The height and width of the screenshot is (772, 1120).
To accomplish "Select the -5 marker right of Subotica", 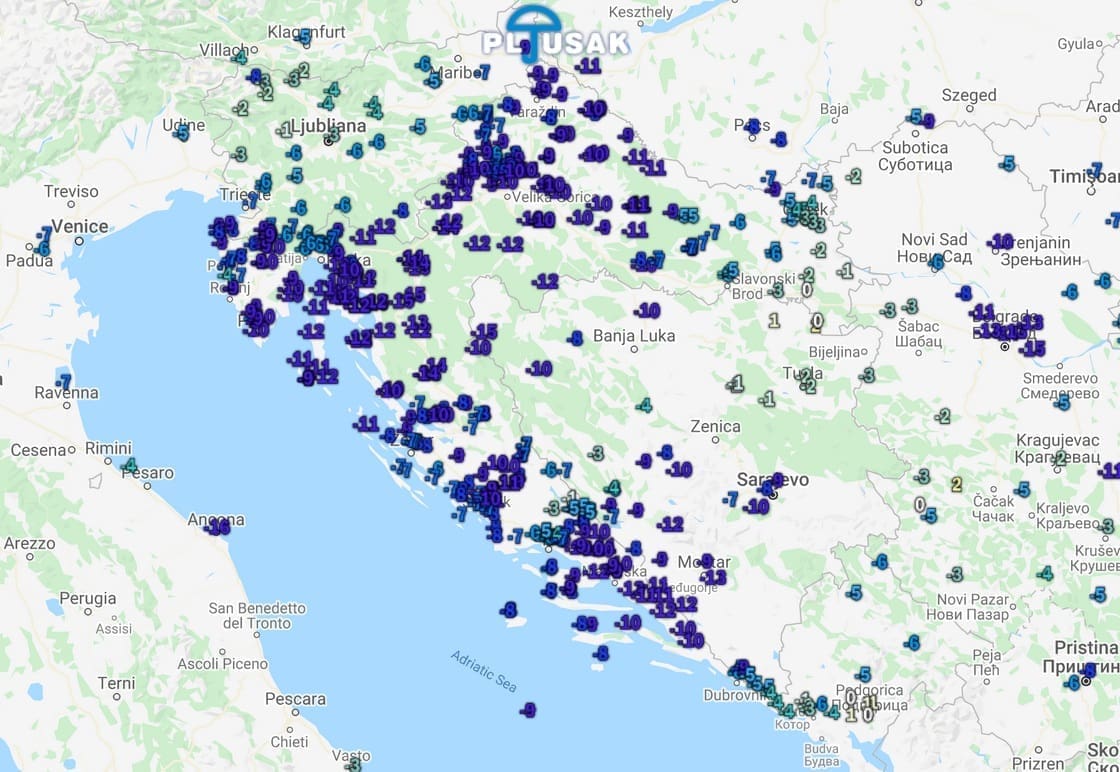I will tap(1007, 163).
